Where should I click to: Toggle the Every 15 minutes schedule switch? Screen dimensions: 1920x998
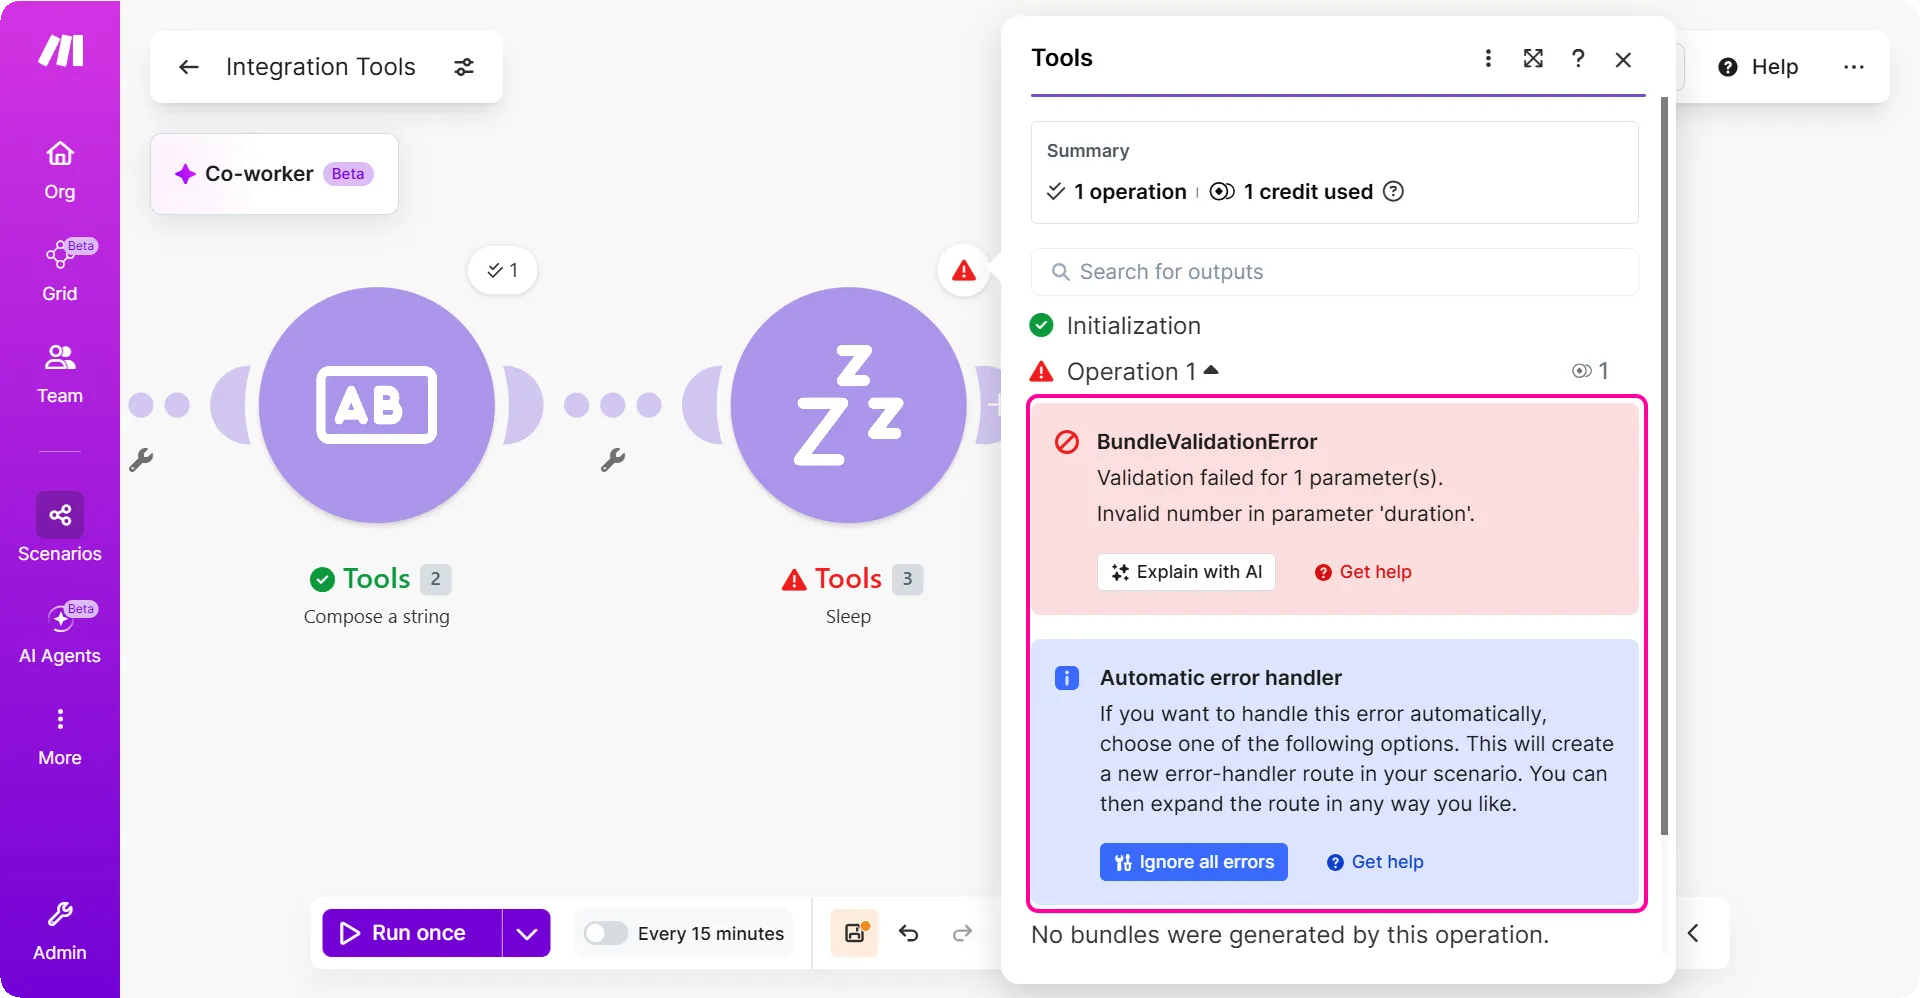click(x=605, y=933)
